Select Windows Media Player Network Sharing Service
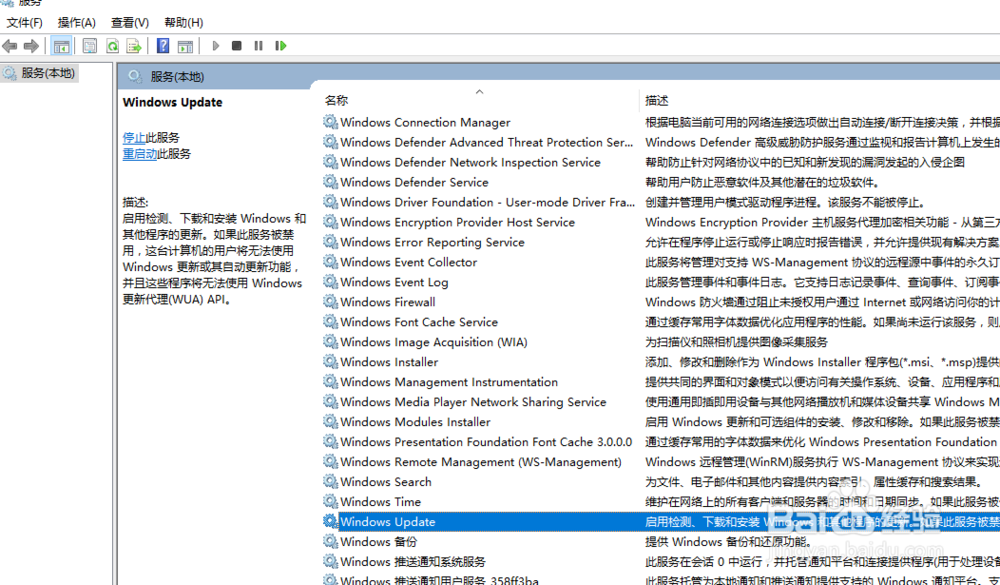 coord(473,402)
